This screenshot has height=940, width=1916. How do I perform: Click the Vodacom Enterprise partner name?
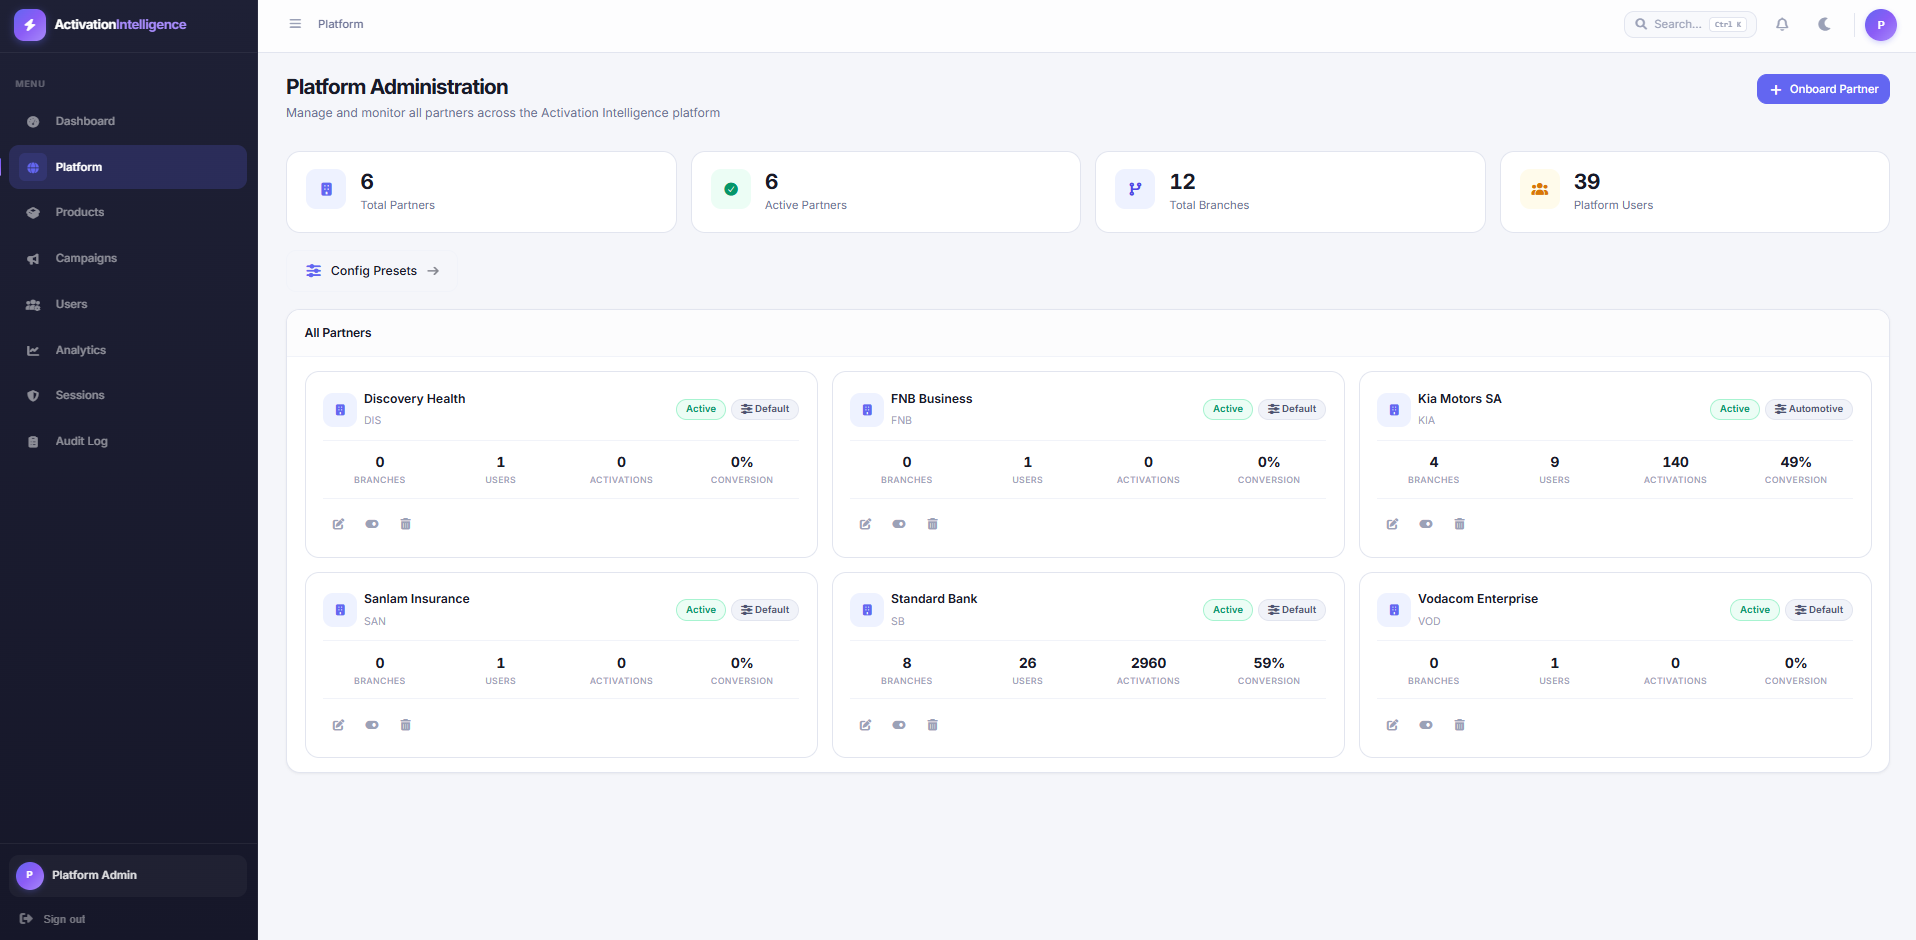[1478, 599]
